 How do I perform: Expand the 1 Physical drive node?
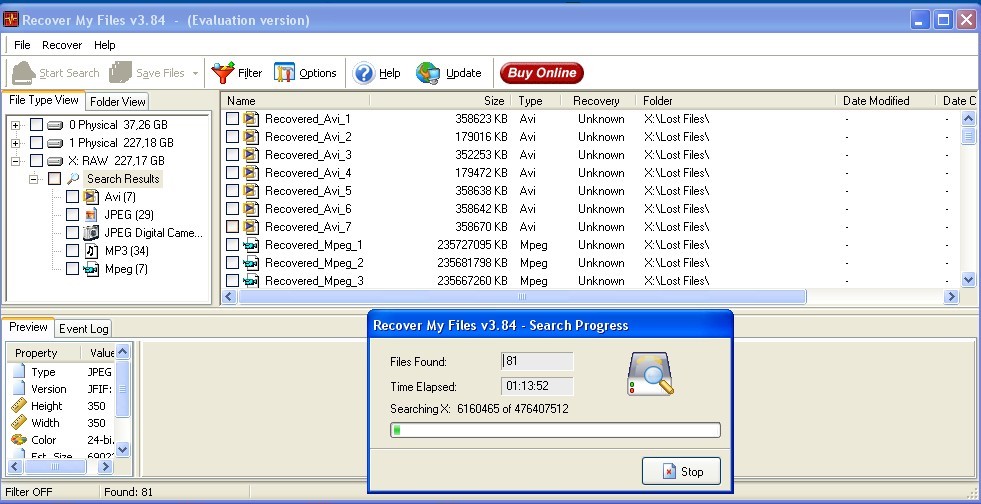pos(16,143)
